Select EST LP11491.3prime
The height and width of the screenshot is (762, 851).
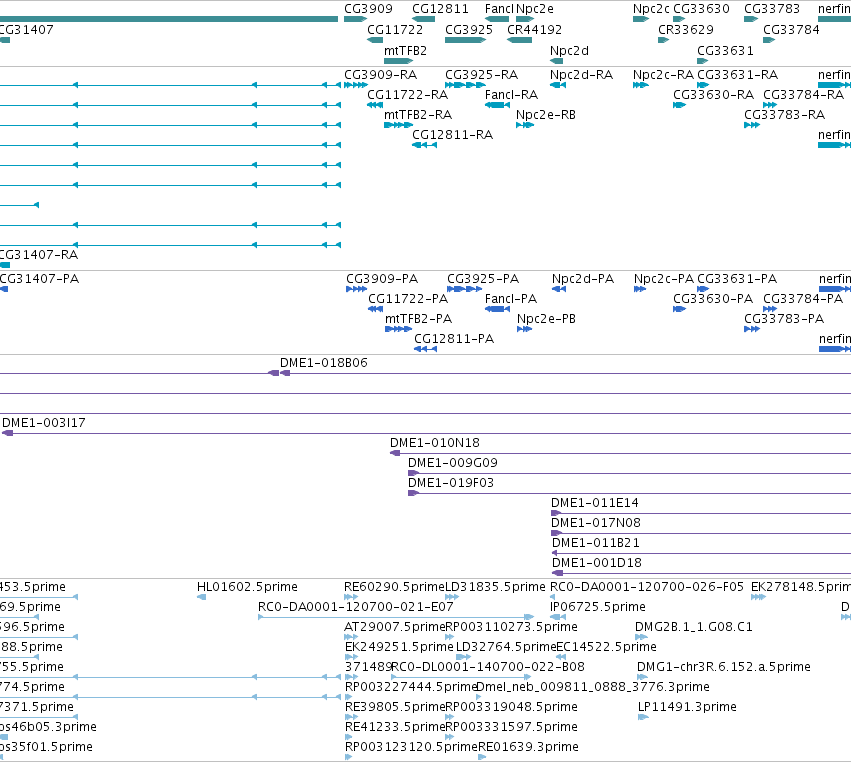point(687,707)
